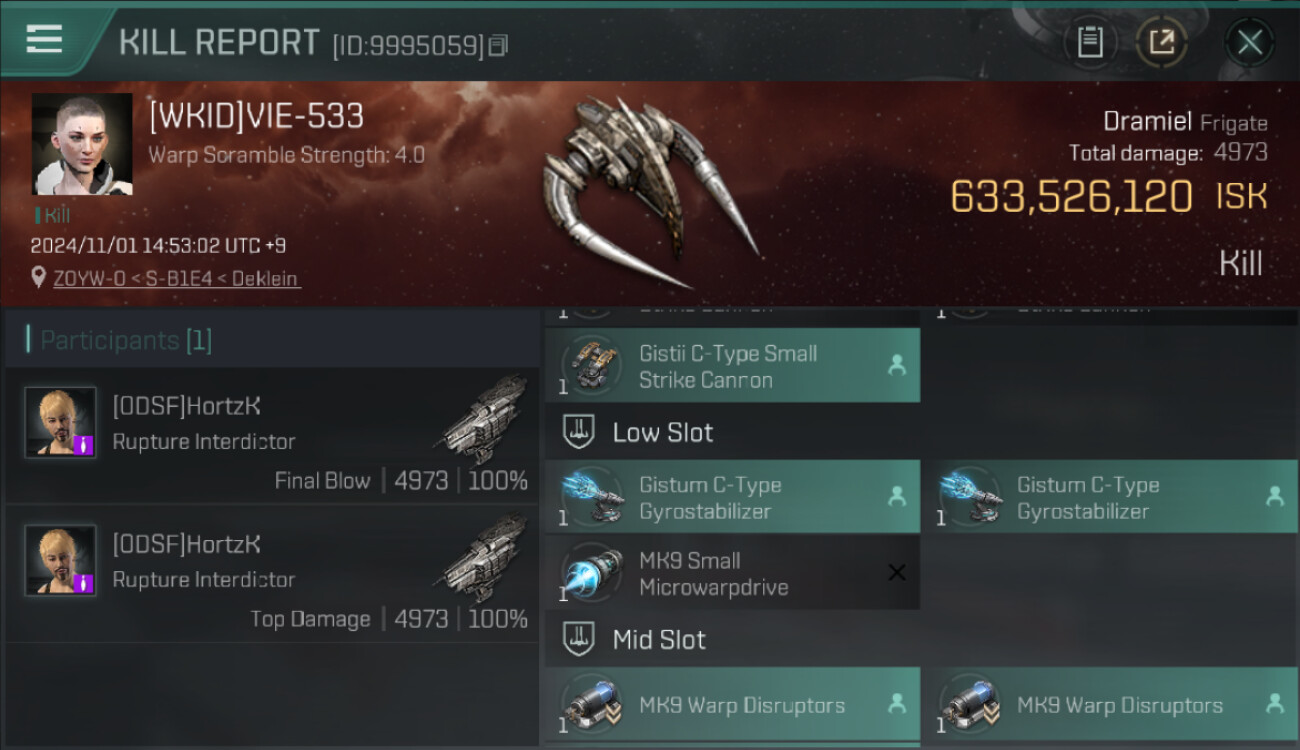
Task: Click the X mark on MK9 Small Microwarpdrive
Action: (897, 573)
